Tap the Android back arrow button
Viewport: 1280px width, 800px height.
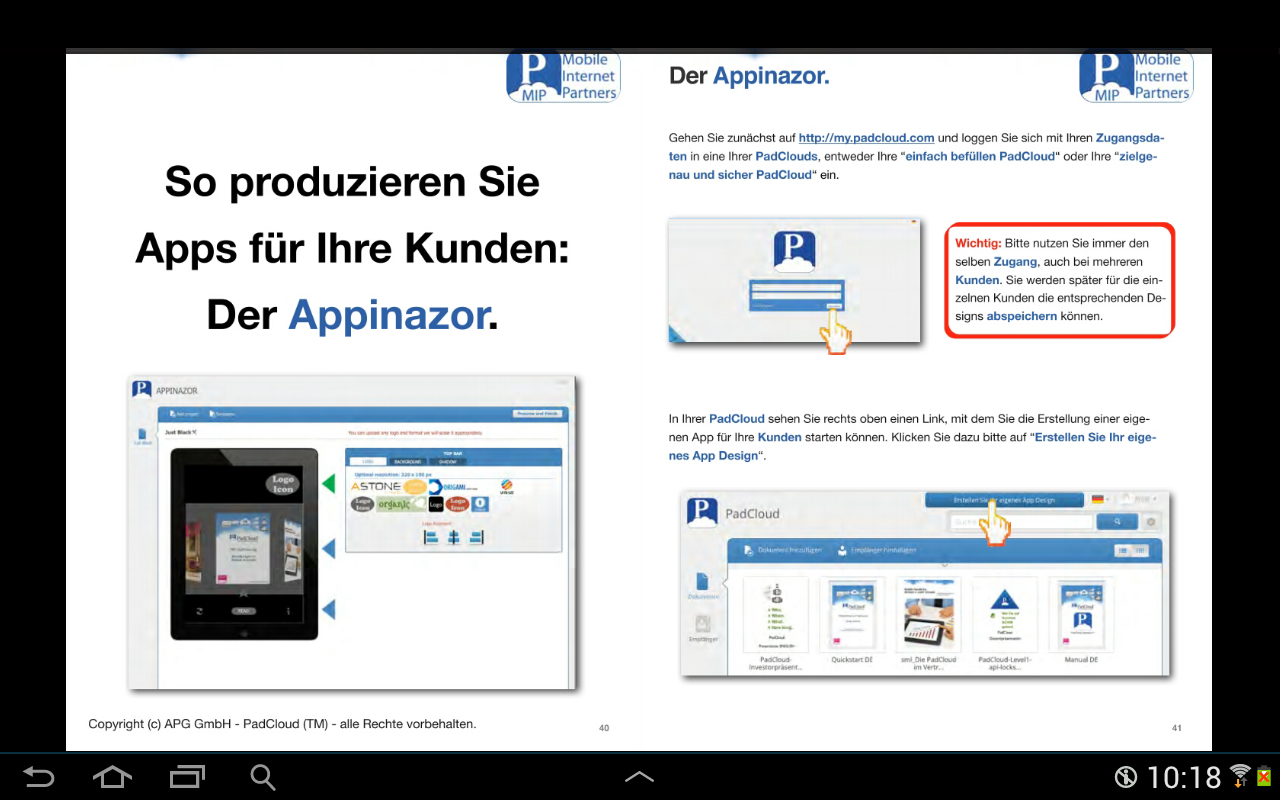coord(39,776)
